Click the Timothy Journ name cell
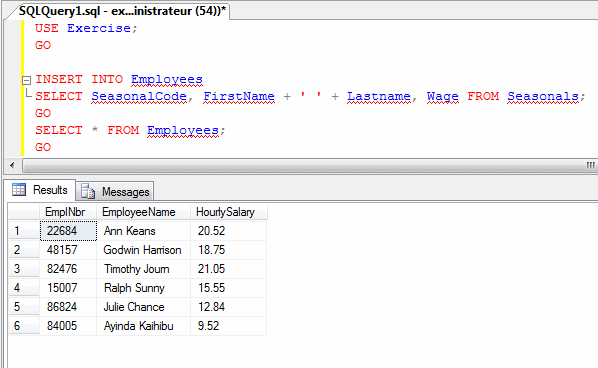This screenshot has width=598, height=368. [143, 269]
